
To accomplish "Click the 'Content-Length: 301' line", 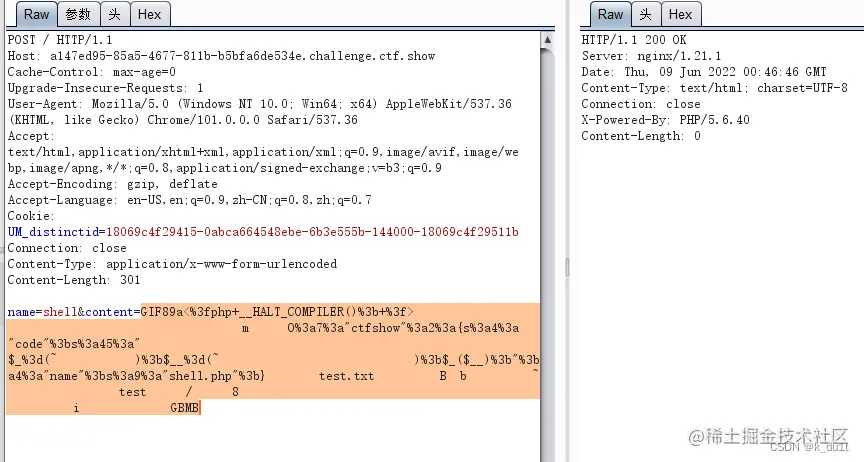I will pyautogui.click(x=74, y=280).
